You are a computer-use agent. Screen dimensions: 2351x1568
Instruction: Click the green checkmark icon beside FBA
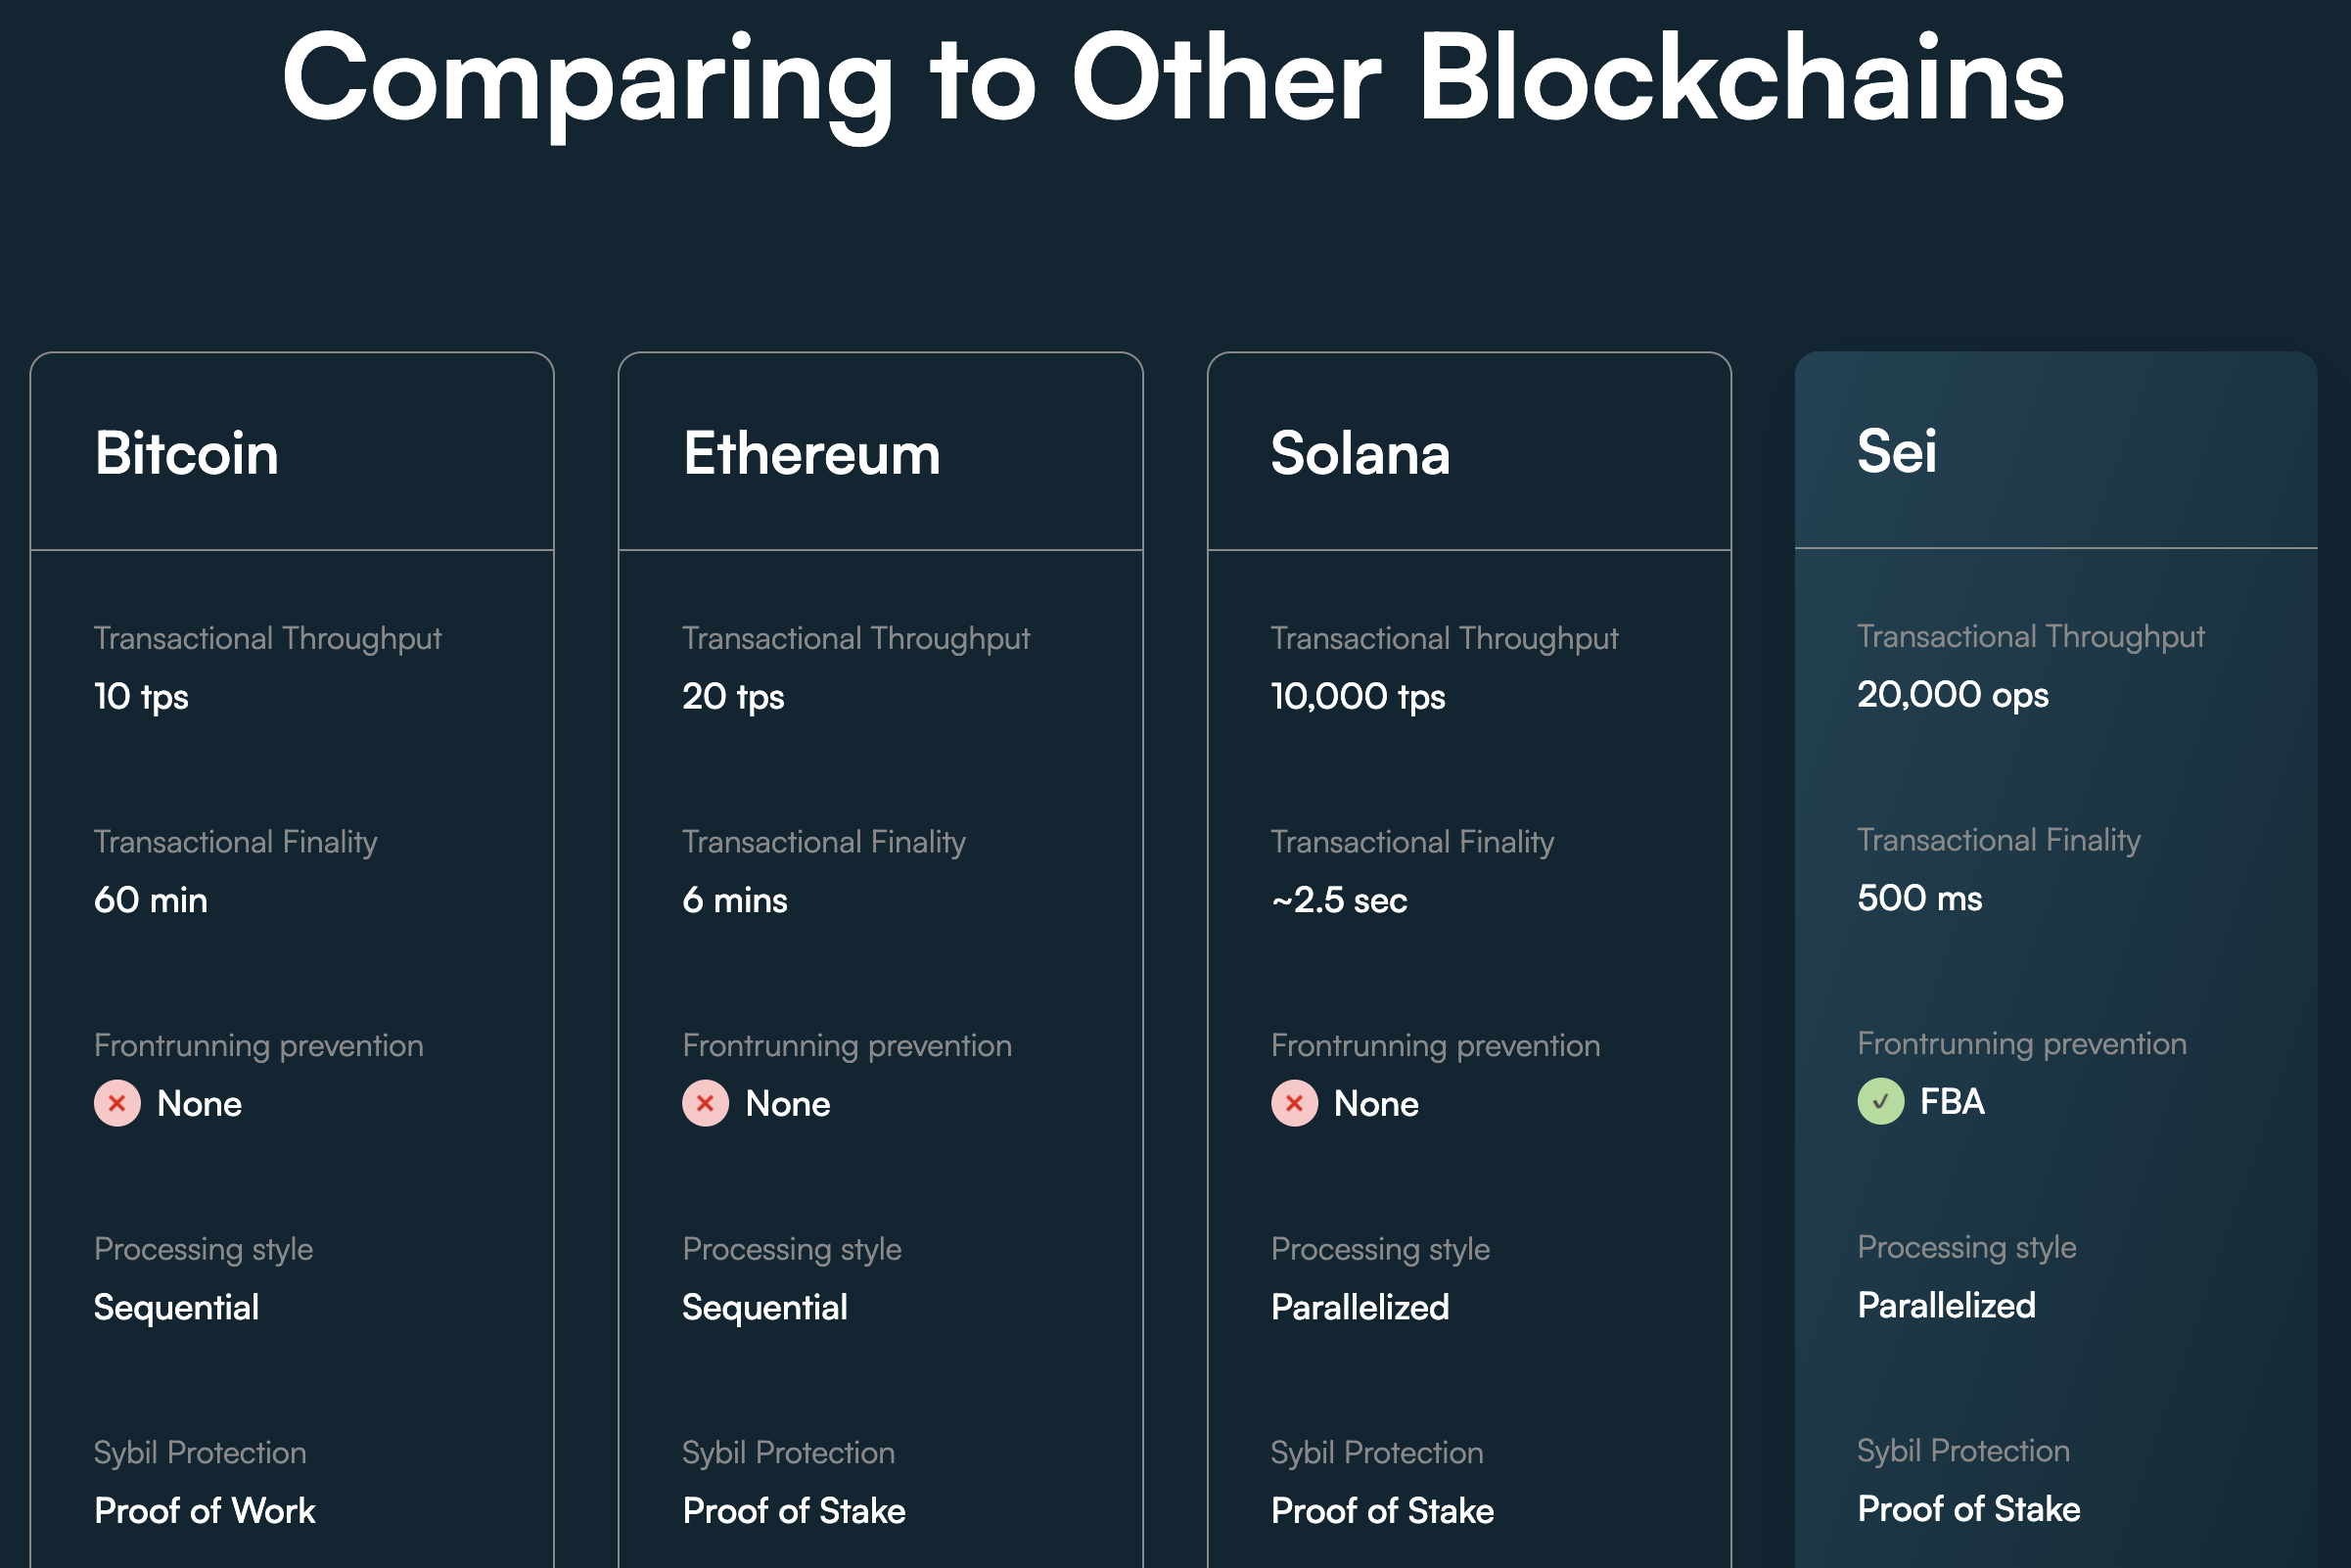1880,1101
